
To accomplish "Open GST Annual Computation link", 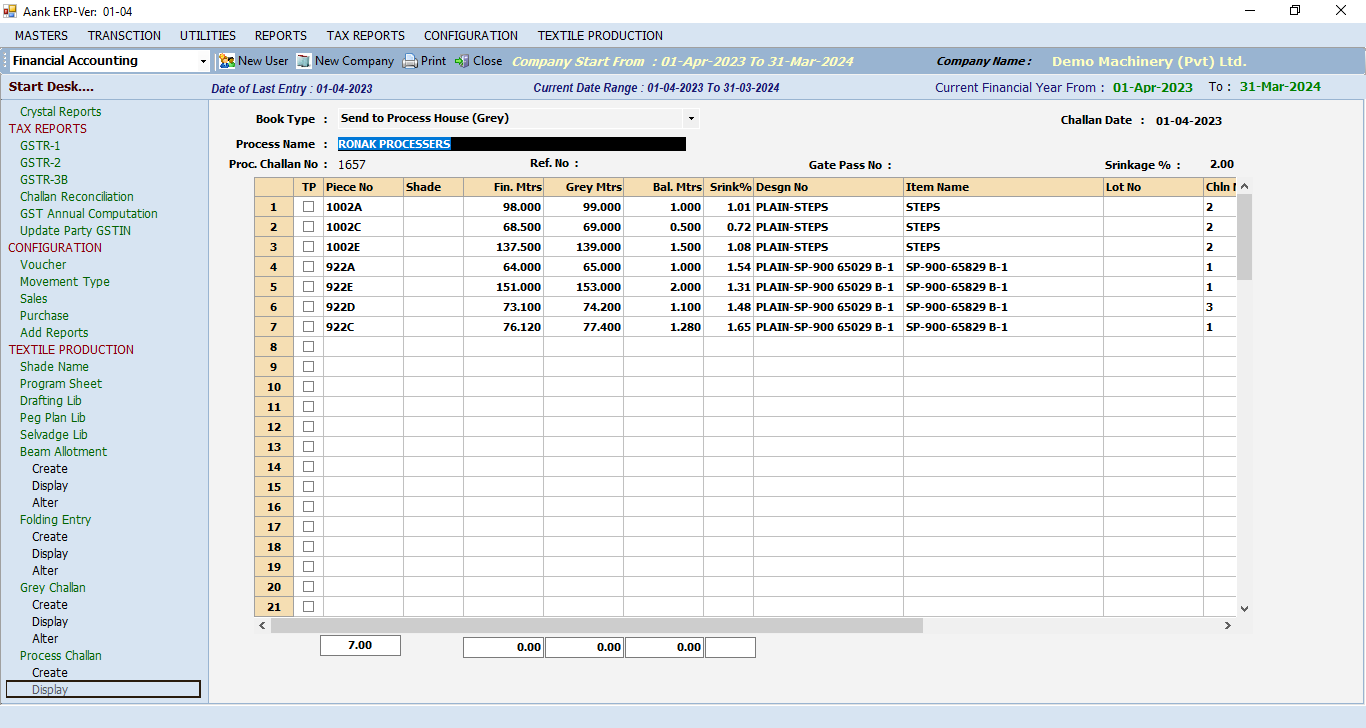I will click(x=89, y=214).
